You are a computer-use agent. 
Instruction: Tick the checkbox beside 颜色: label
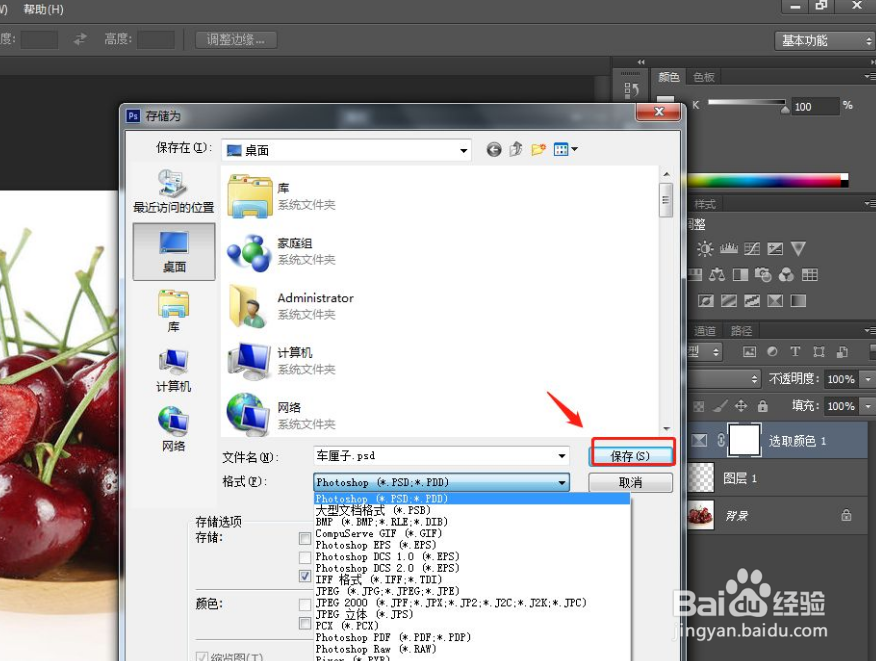pos(304,605)
